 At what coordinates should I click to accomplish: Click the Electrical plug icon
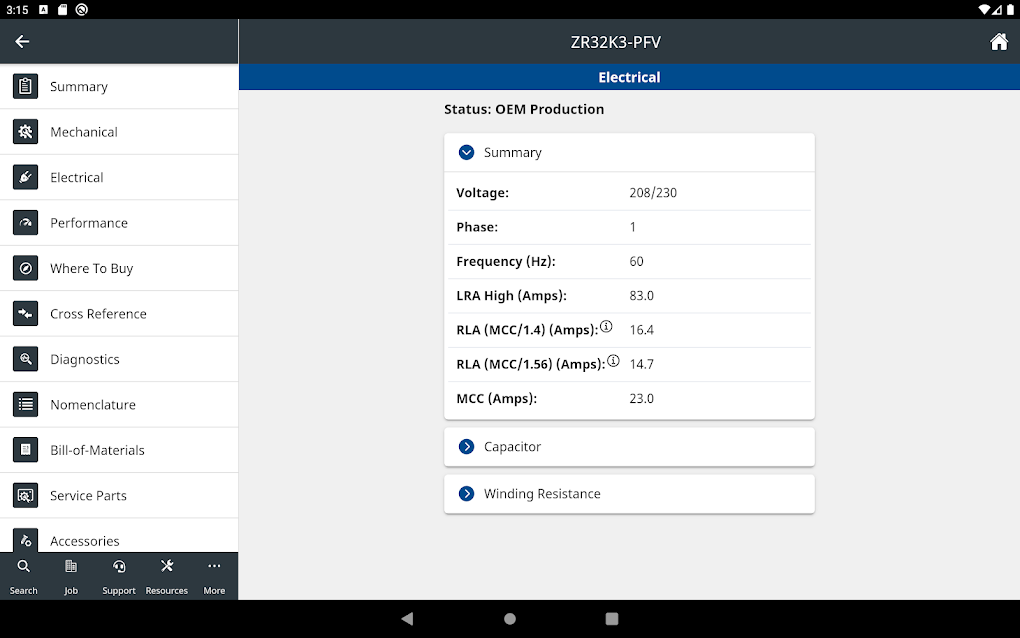pyautogui.click(x=25, y=178)
